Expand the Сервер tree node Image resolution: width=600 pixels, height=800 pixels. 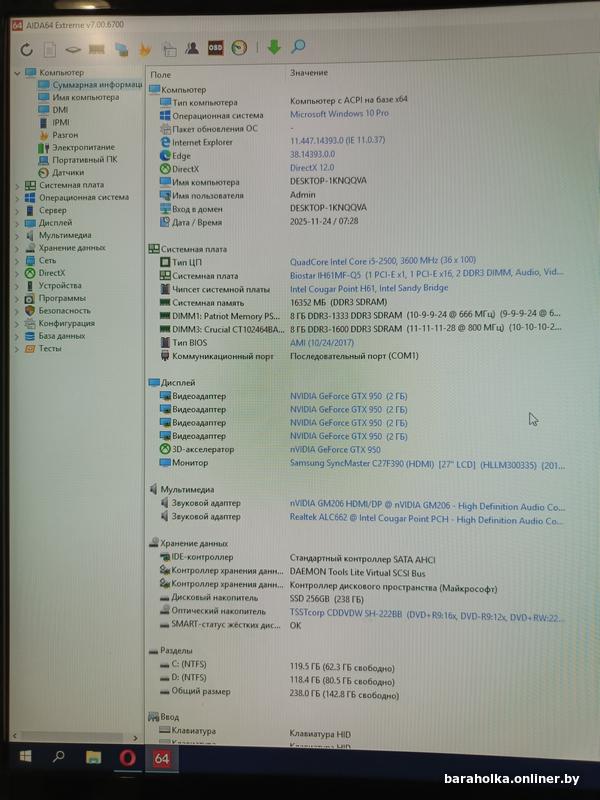click(x=17, y=211)
